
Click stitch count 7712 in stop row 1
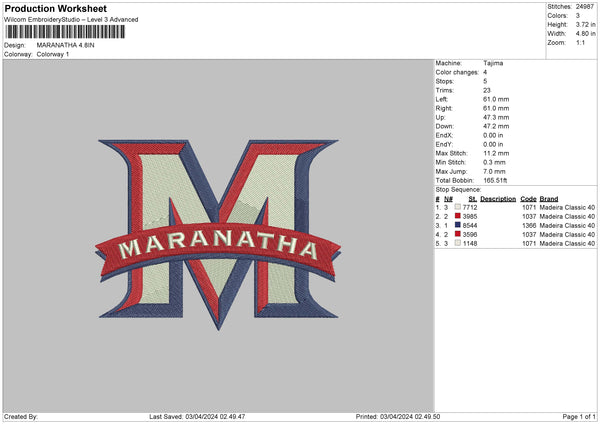tap(470, 207)
